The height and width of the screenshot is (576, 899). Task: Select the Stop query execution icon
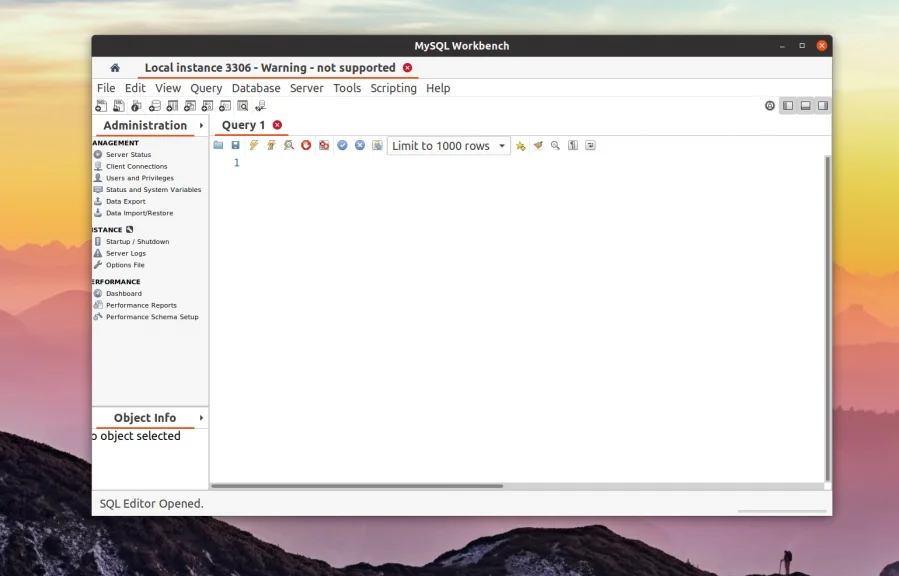pyautogui.click(x=305, y=145)
